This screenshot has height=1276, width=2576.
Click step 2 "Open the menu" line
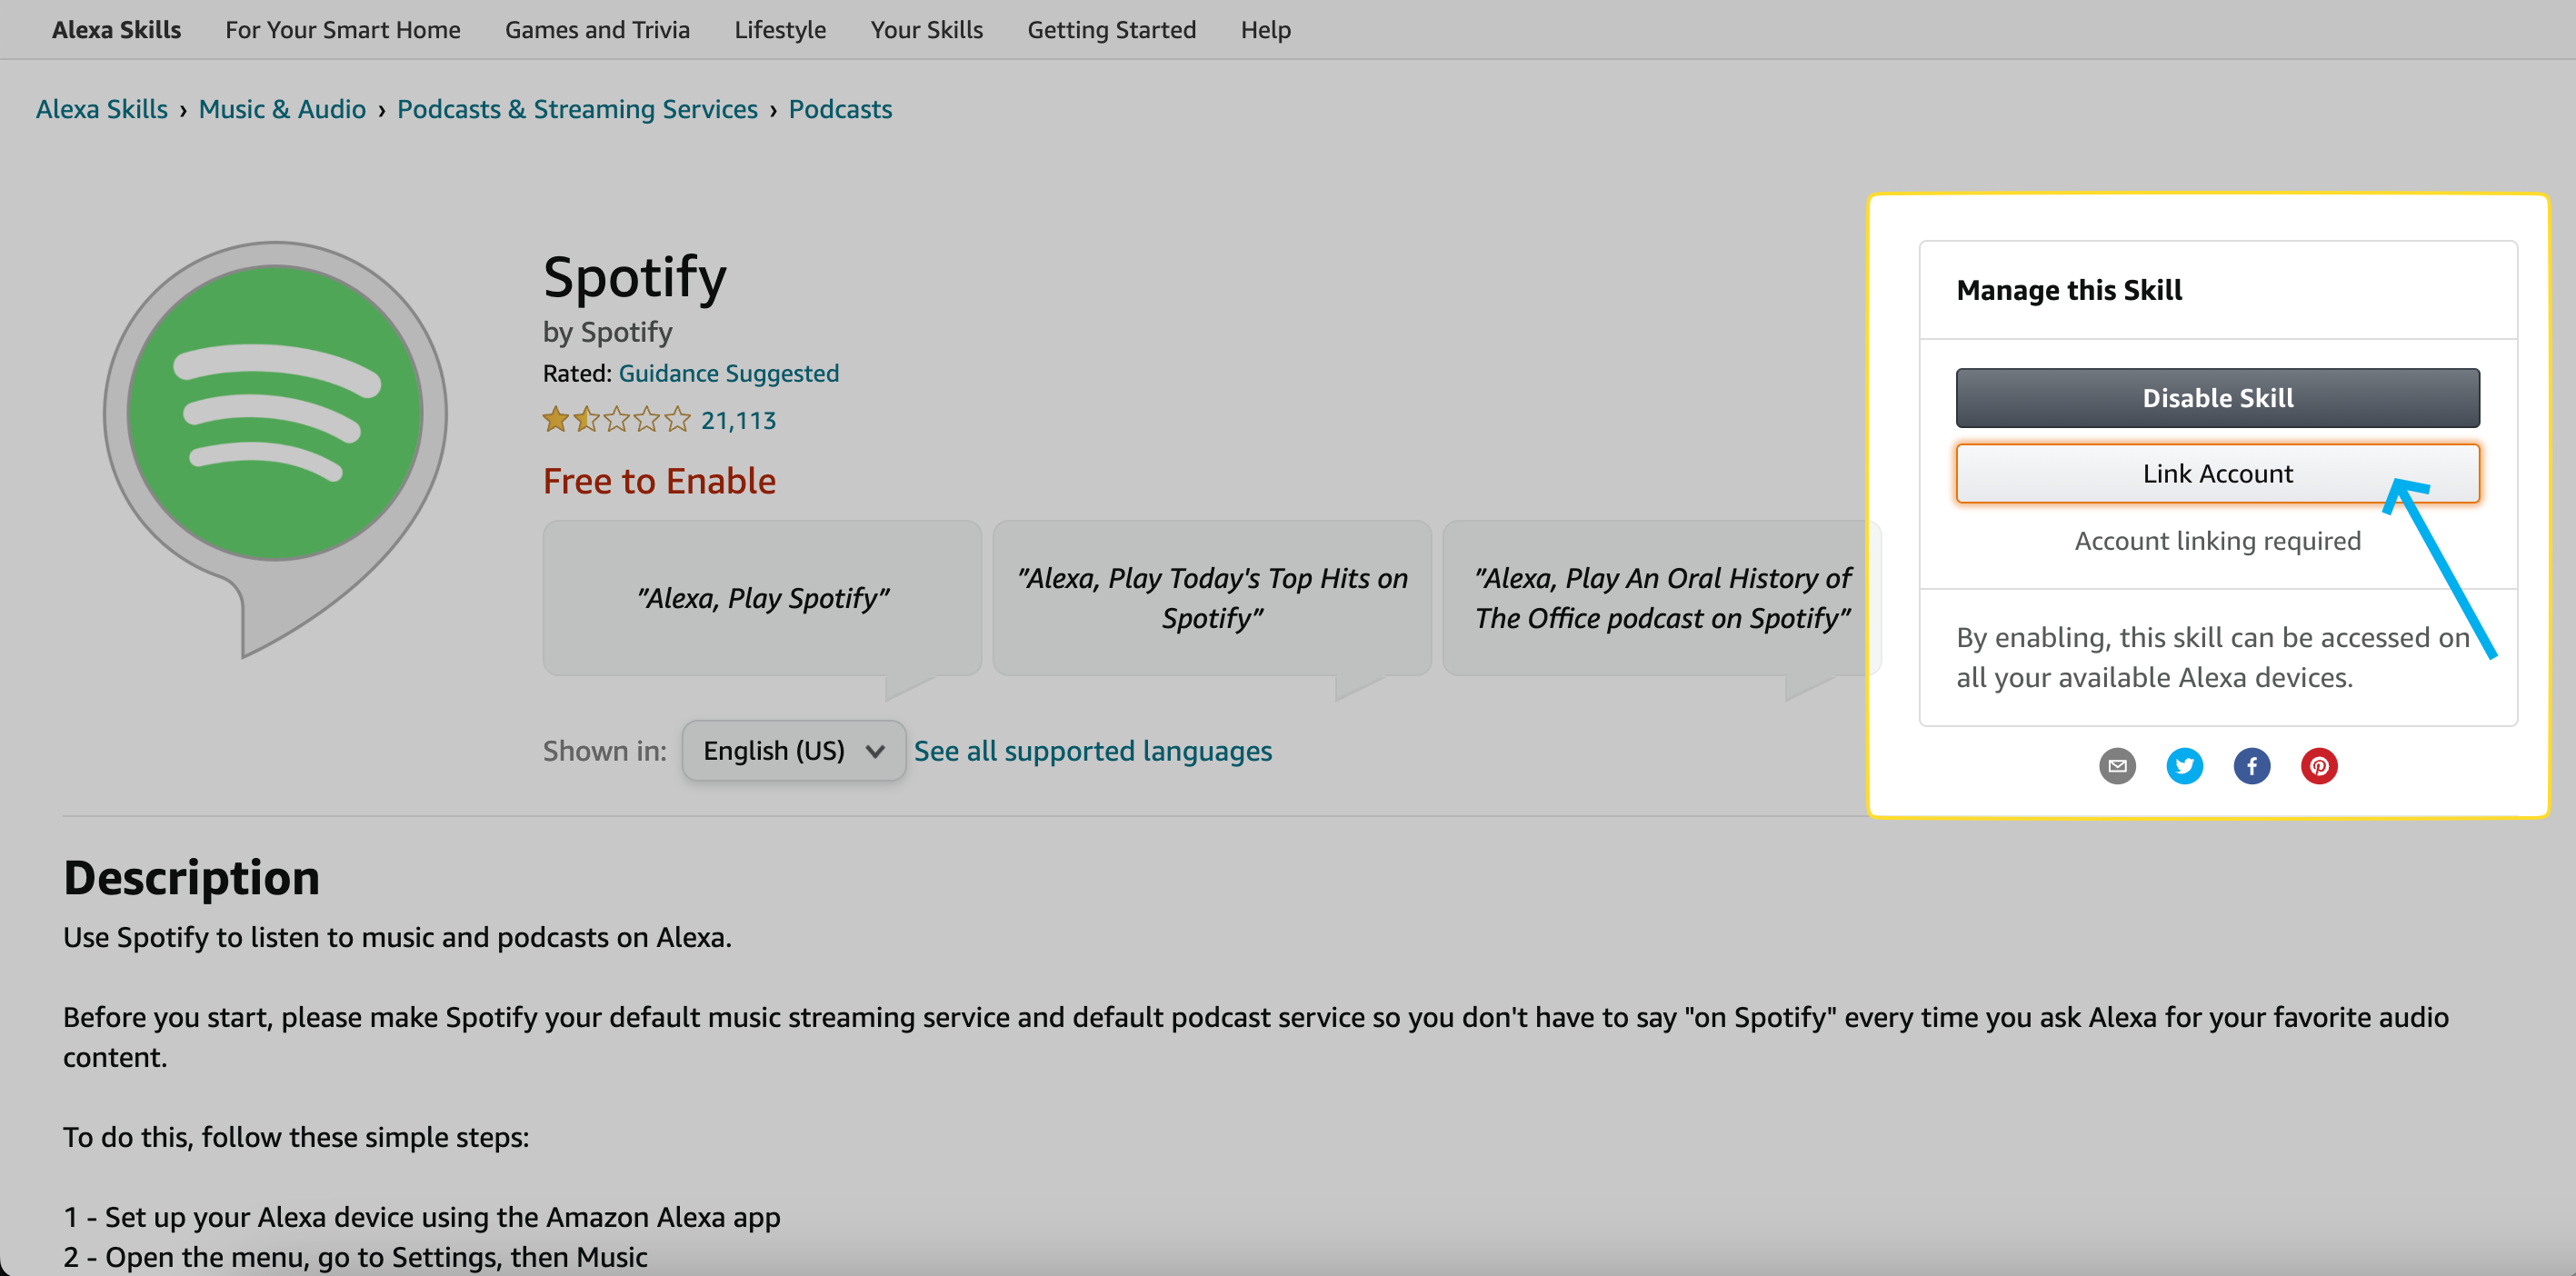pos(355,1257)
